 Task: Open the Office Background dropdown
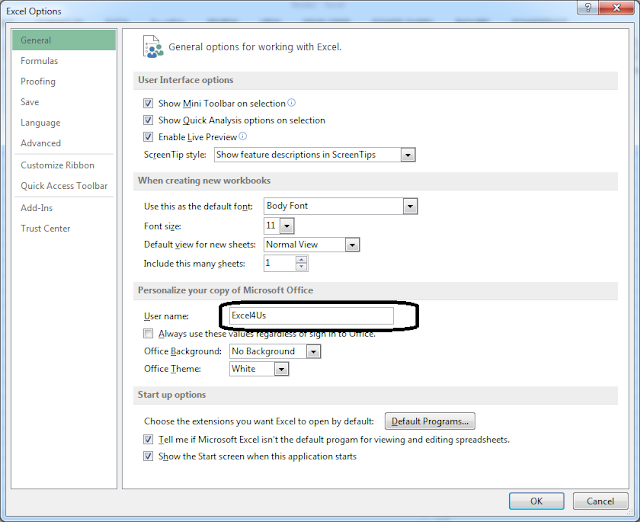(x=313, y=351)
